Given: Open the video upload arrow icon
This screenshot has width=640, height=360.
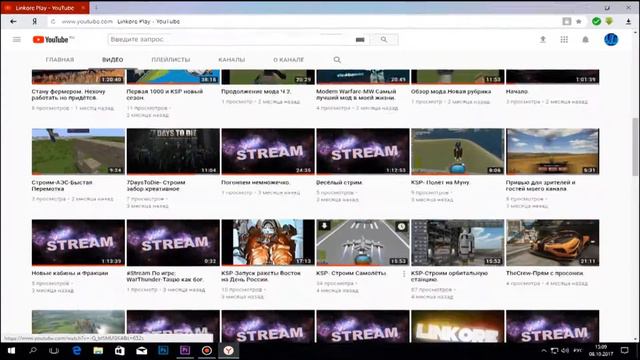Looking at the screenshot, I should (543, 40).
